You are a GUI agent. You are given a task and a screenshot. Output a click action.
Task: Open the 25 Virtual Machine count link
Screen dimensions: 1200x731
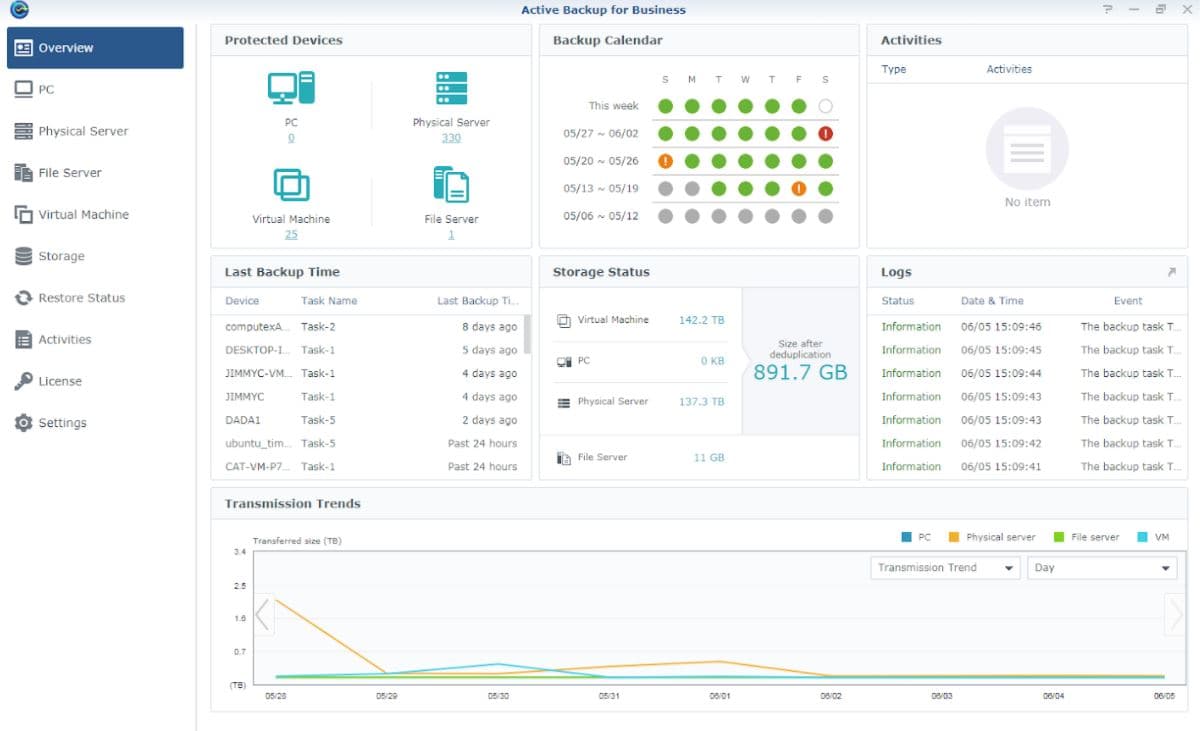291,234
